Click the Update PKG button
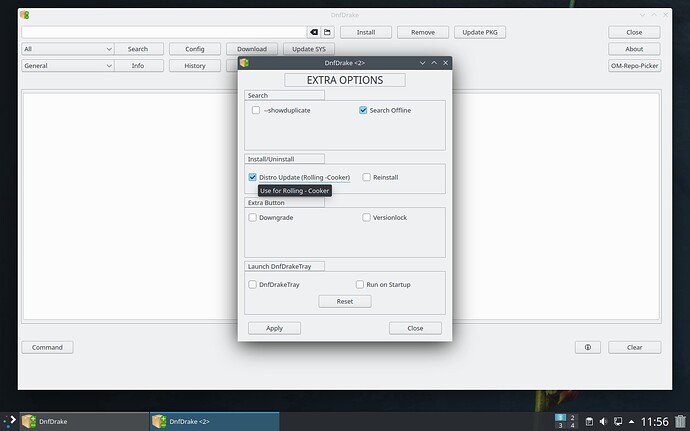The height and width of the screenshot is (431, 690). [x=480, y=32]
